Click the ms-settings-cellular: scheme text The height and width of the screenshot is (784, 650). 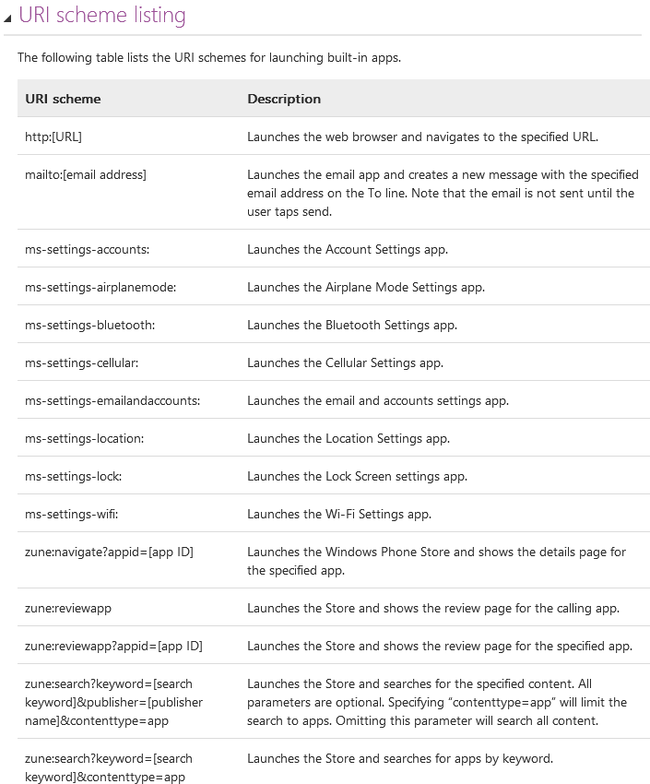click(x=82, y=363)
